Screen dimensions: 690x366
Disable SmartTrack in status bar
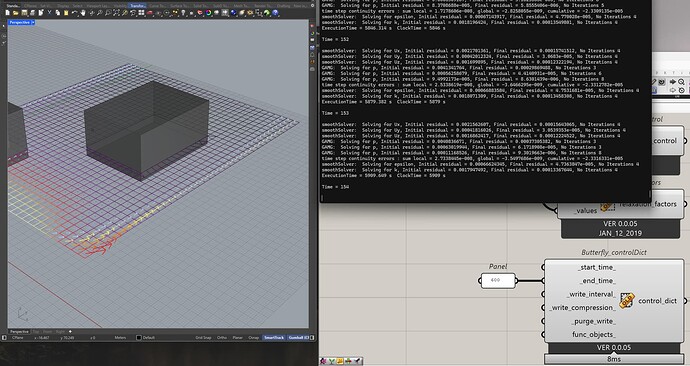274,337
